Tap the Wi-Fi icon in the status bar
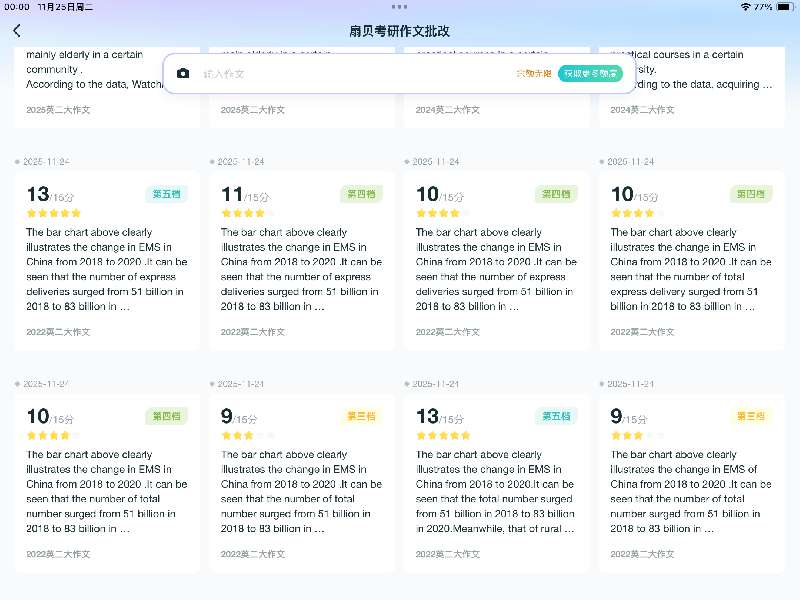 [x=745, y=6]
